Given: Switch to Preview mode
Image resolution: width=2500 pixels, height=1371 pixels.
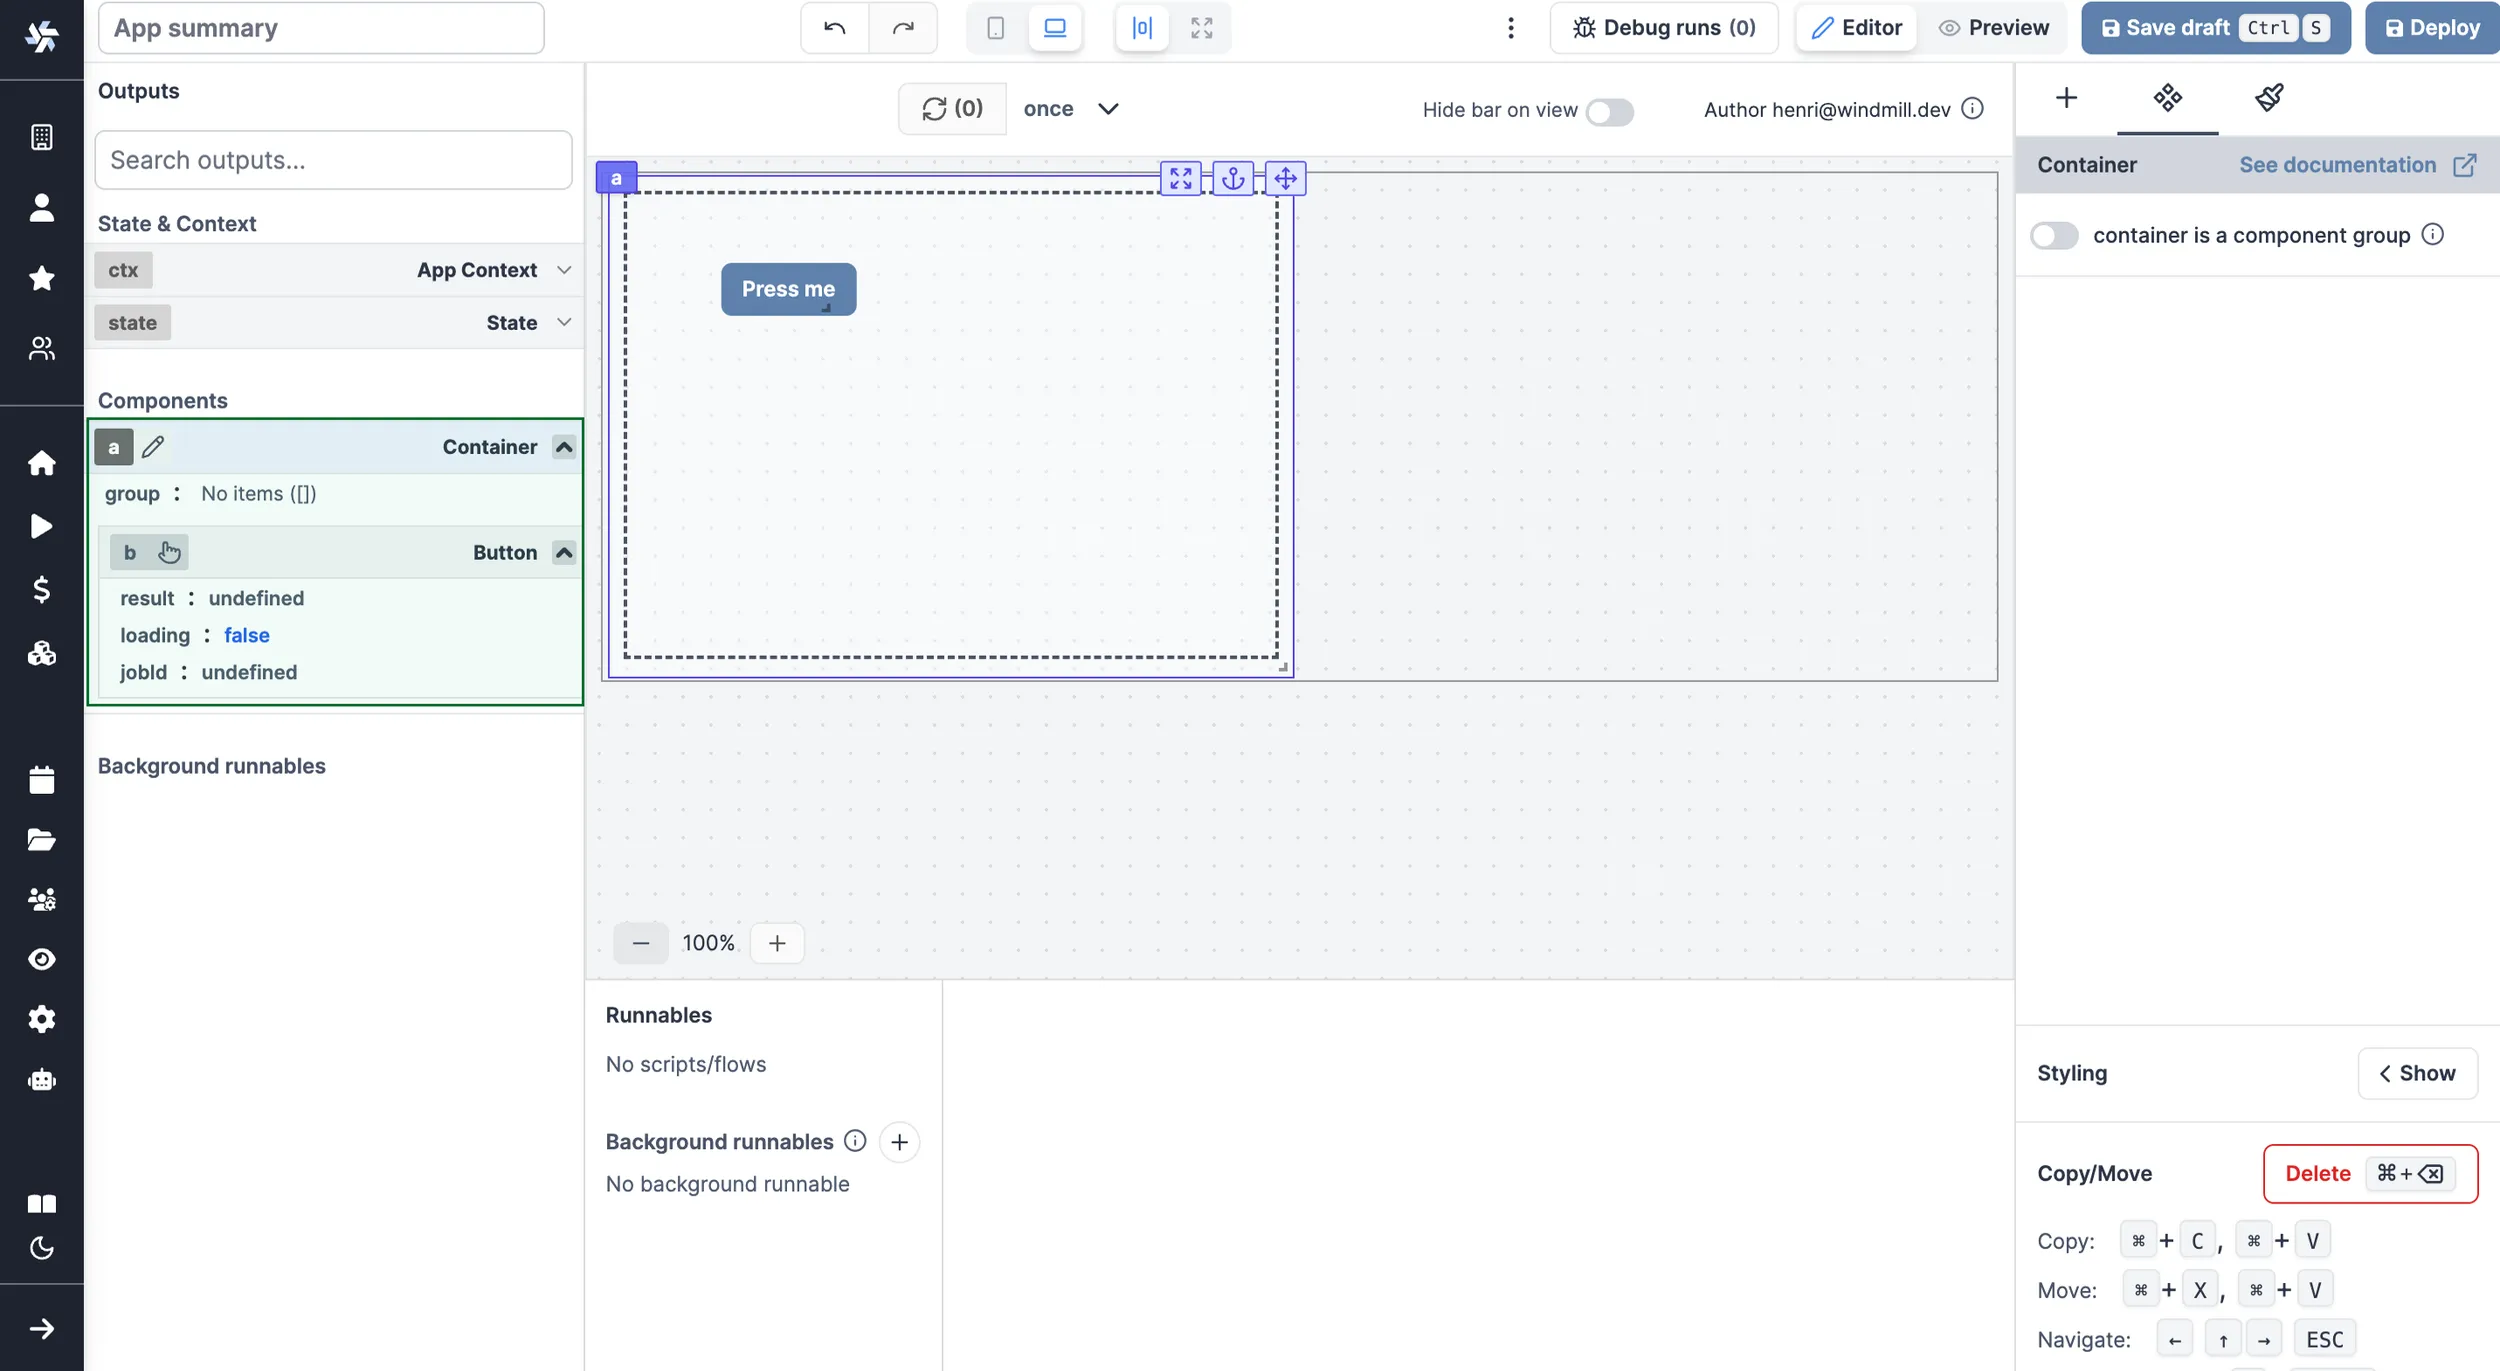Looking at the screenshot, I should click(1994, 27).
